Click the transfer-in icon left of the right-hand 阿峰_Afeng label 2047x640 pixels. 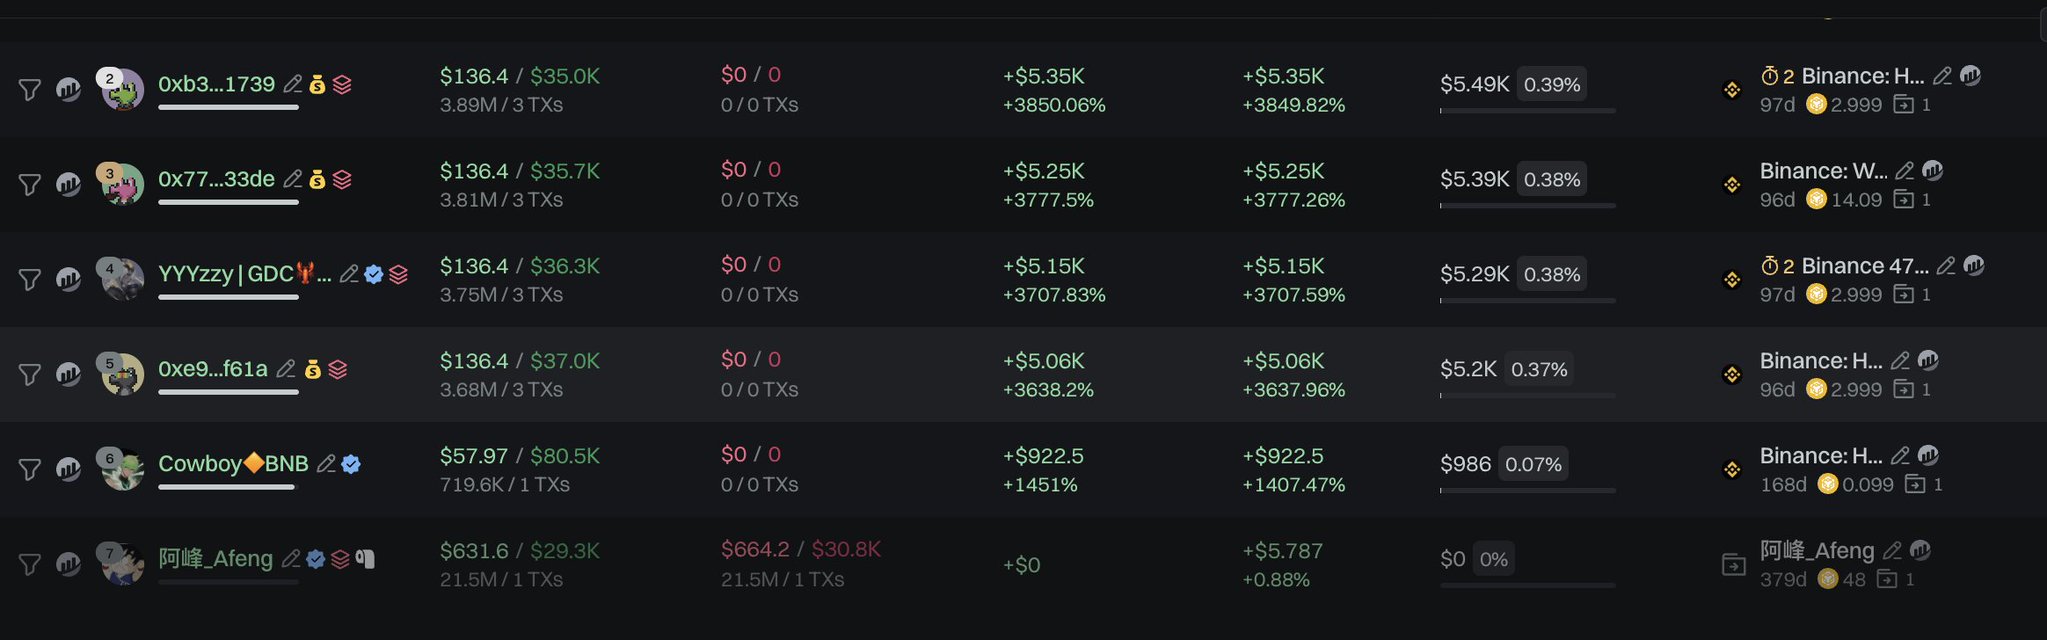click(1733, 565)
